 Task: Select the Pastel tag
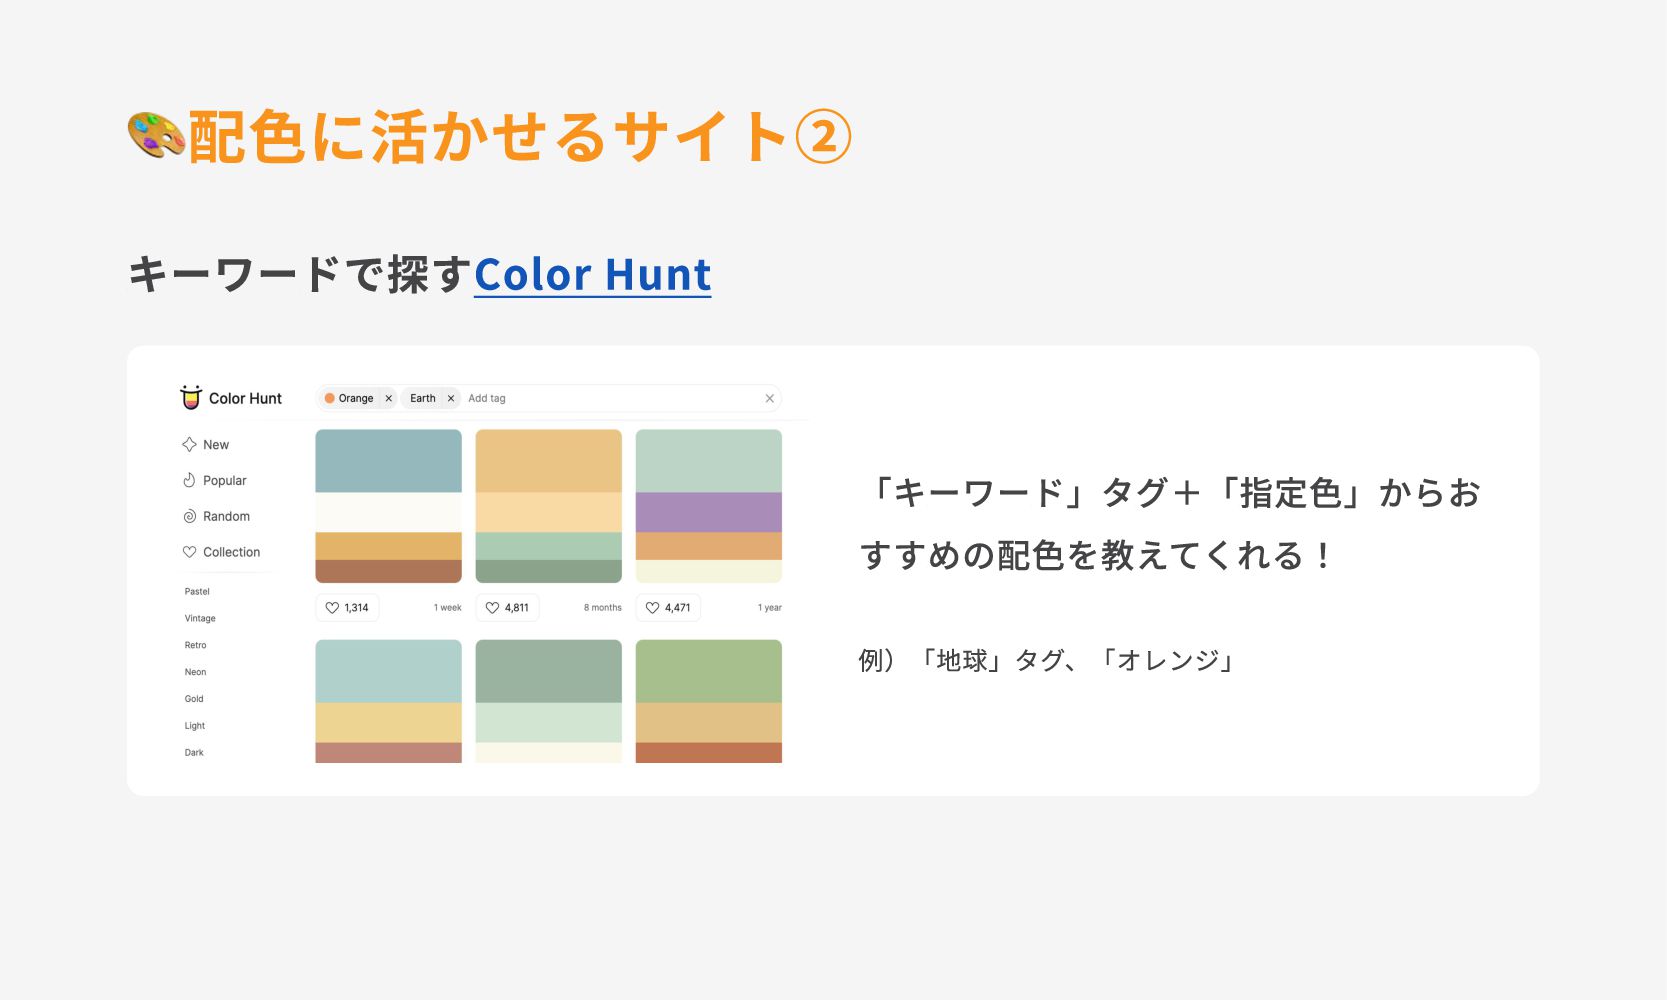(x=197, y=592)
